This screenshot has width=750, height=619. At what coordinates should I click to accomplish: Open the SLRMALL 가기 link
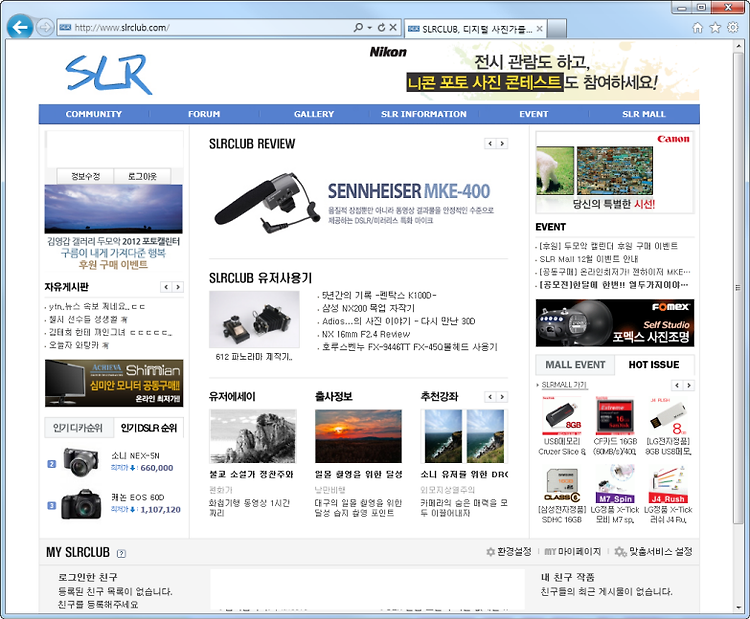564,385
